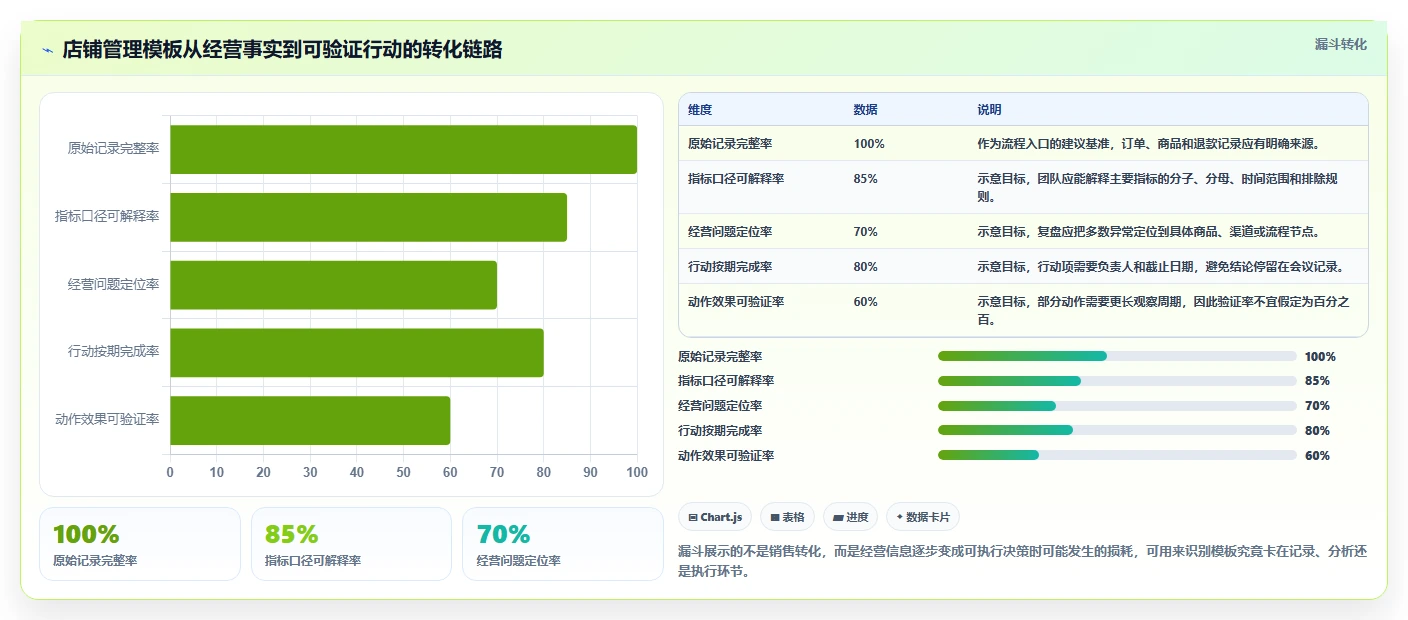Click the 60% value in the table
Screen dimensions: 1408x620
[866, 302]
